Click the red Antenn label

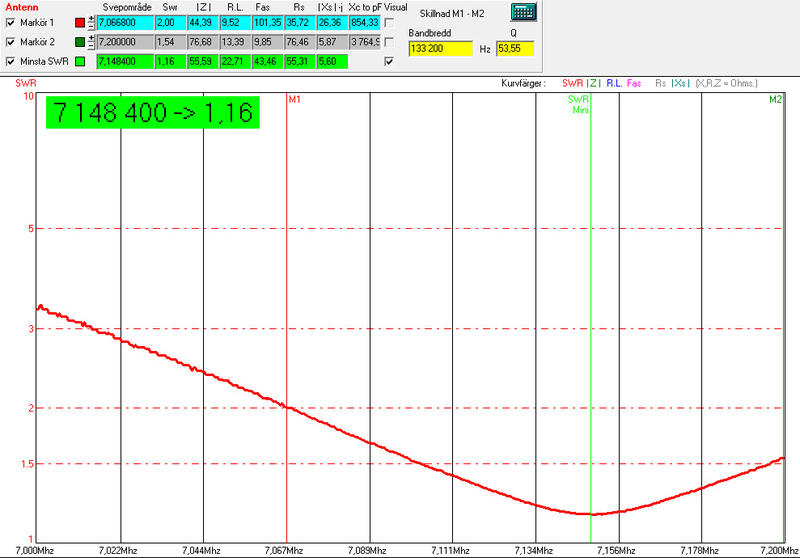click(x=21, y=8)
